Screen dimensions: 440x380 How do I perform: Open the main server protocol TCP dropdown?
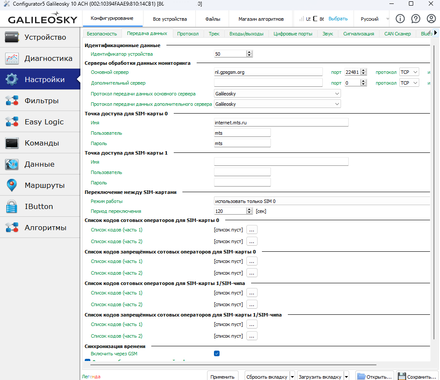(x=409, y=72)
